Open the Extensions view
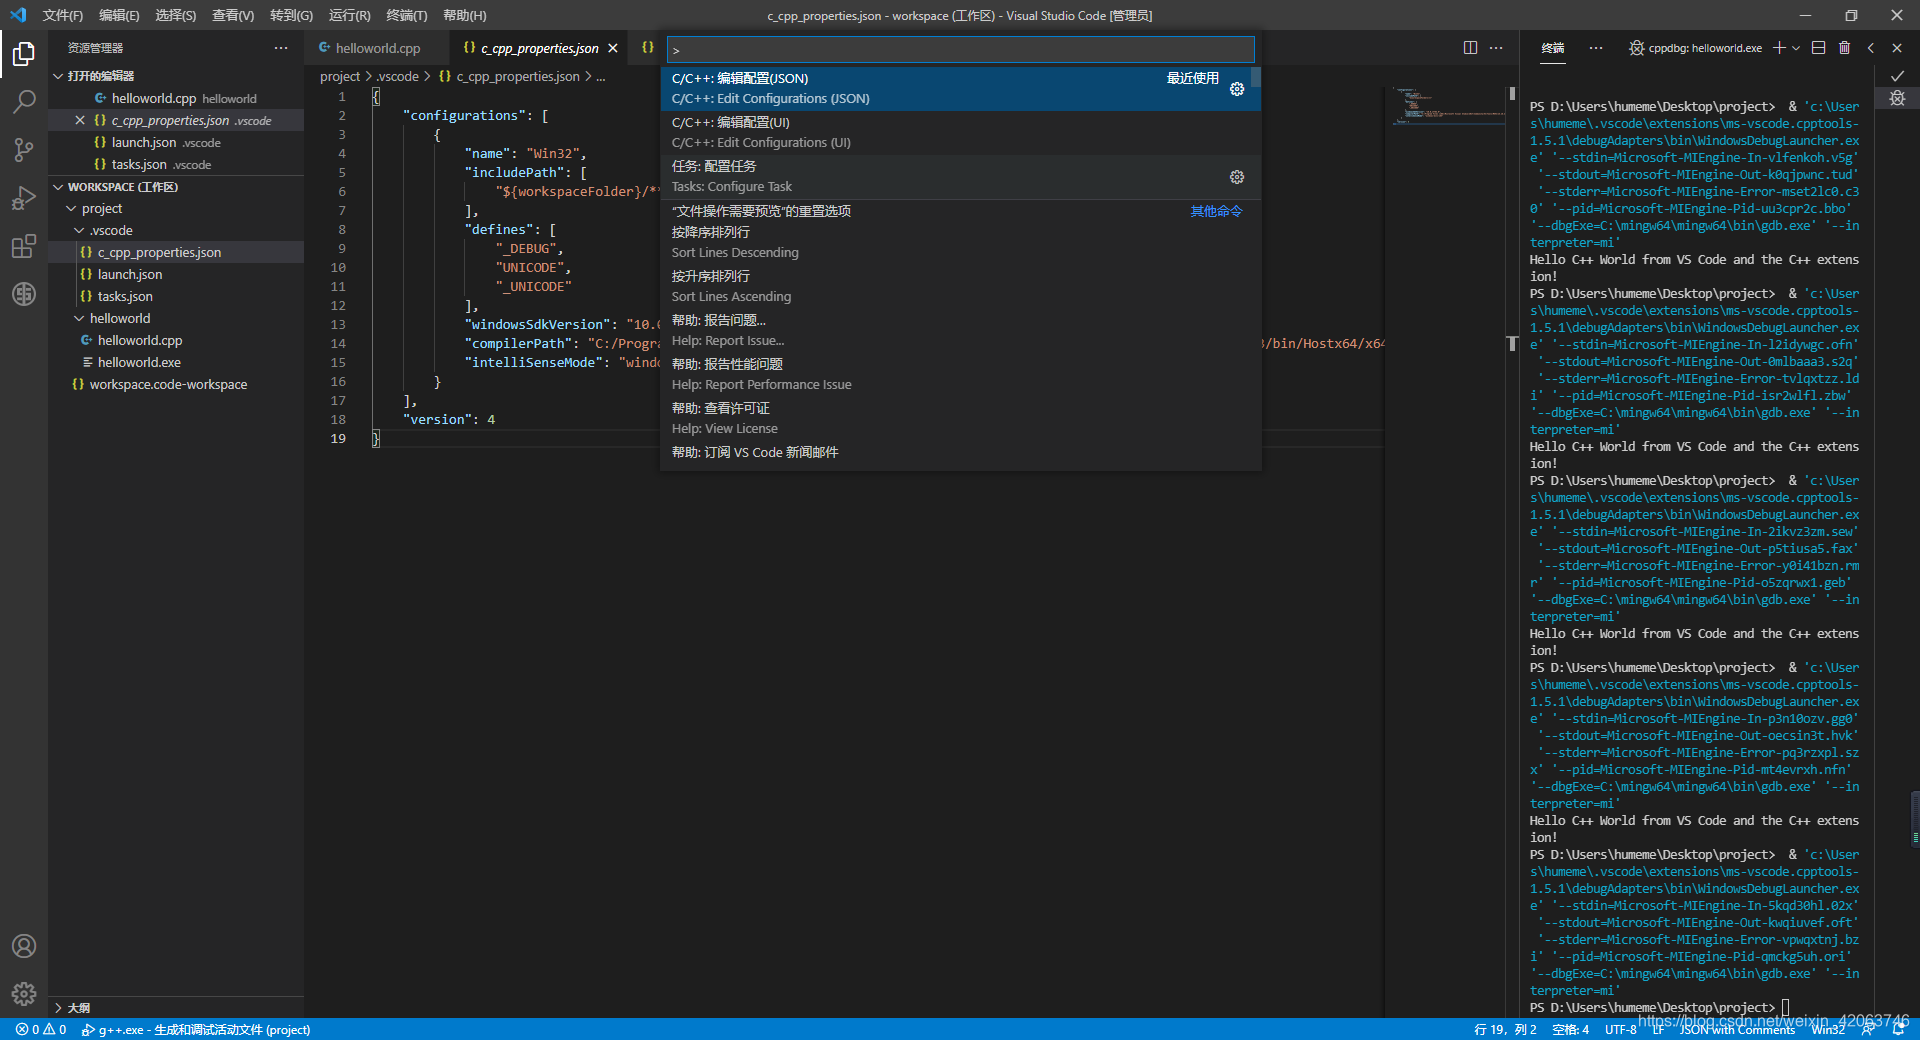The height and width of the screenshot is (1040, 1920). click(24, 246)
